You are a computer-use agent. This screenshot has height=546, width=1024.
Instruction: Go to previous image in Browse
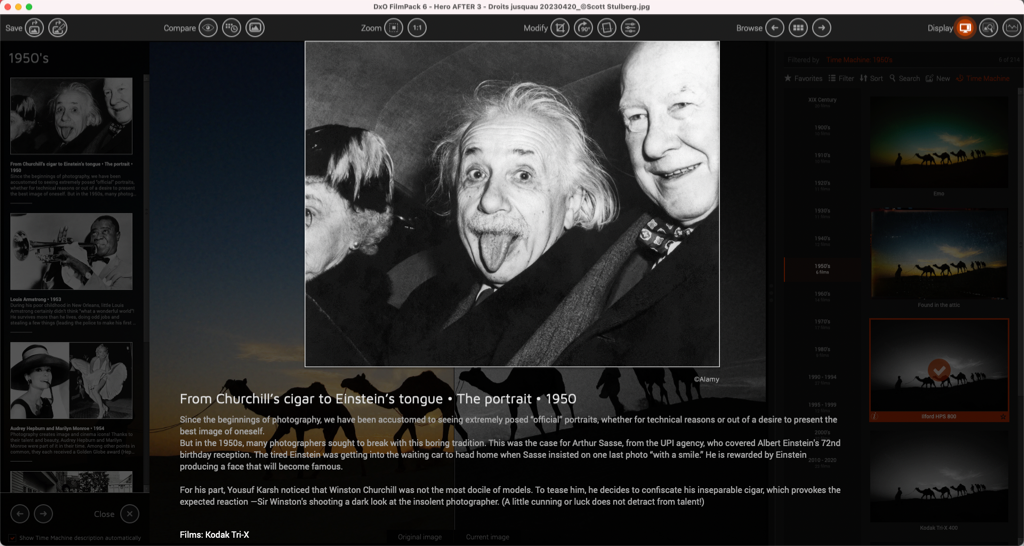point(775,28)
